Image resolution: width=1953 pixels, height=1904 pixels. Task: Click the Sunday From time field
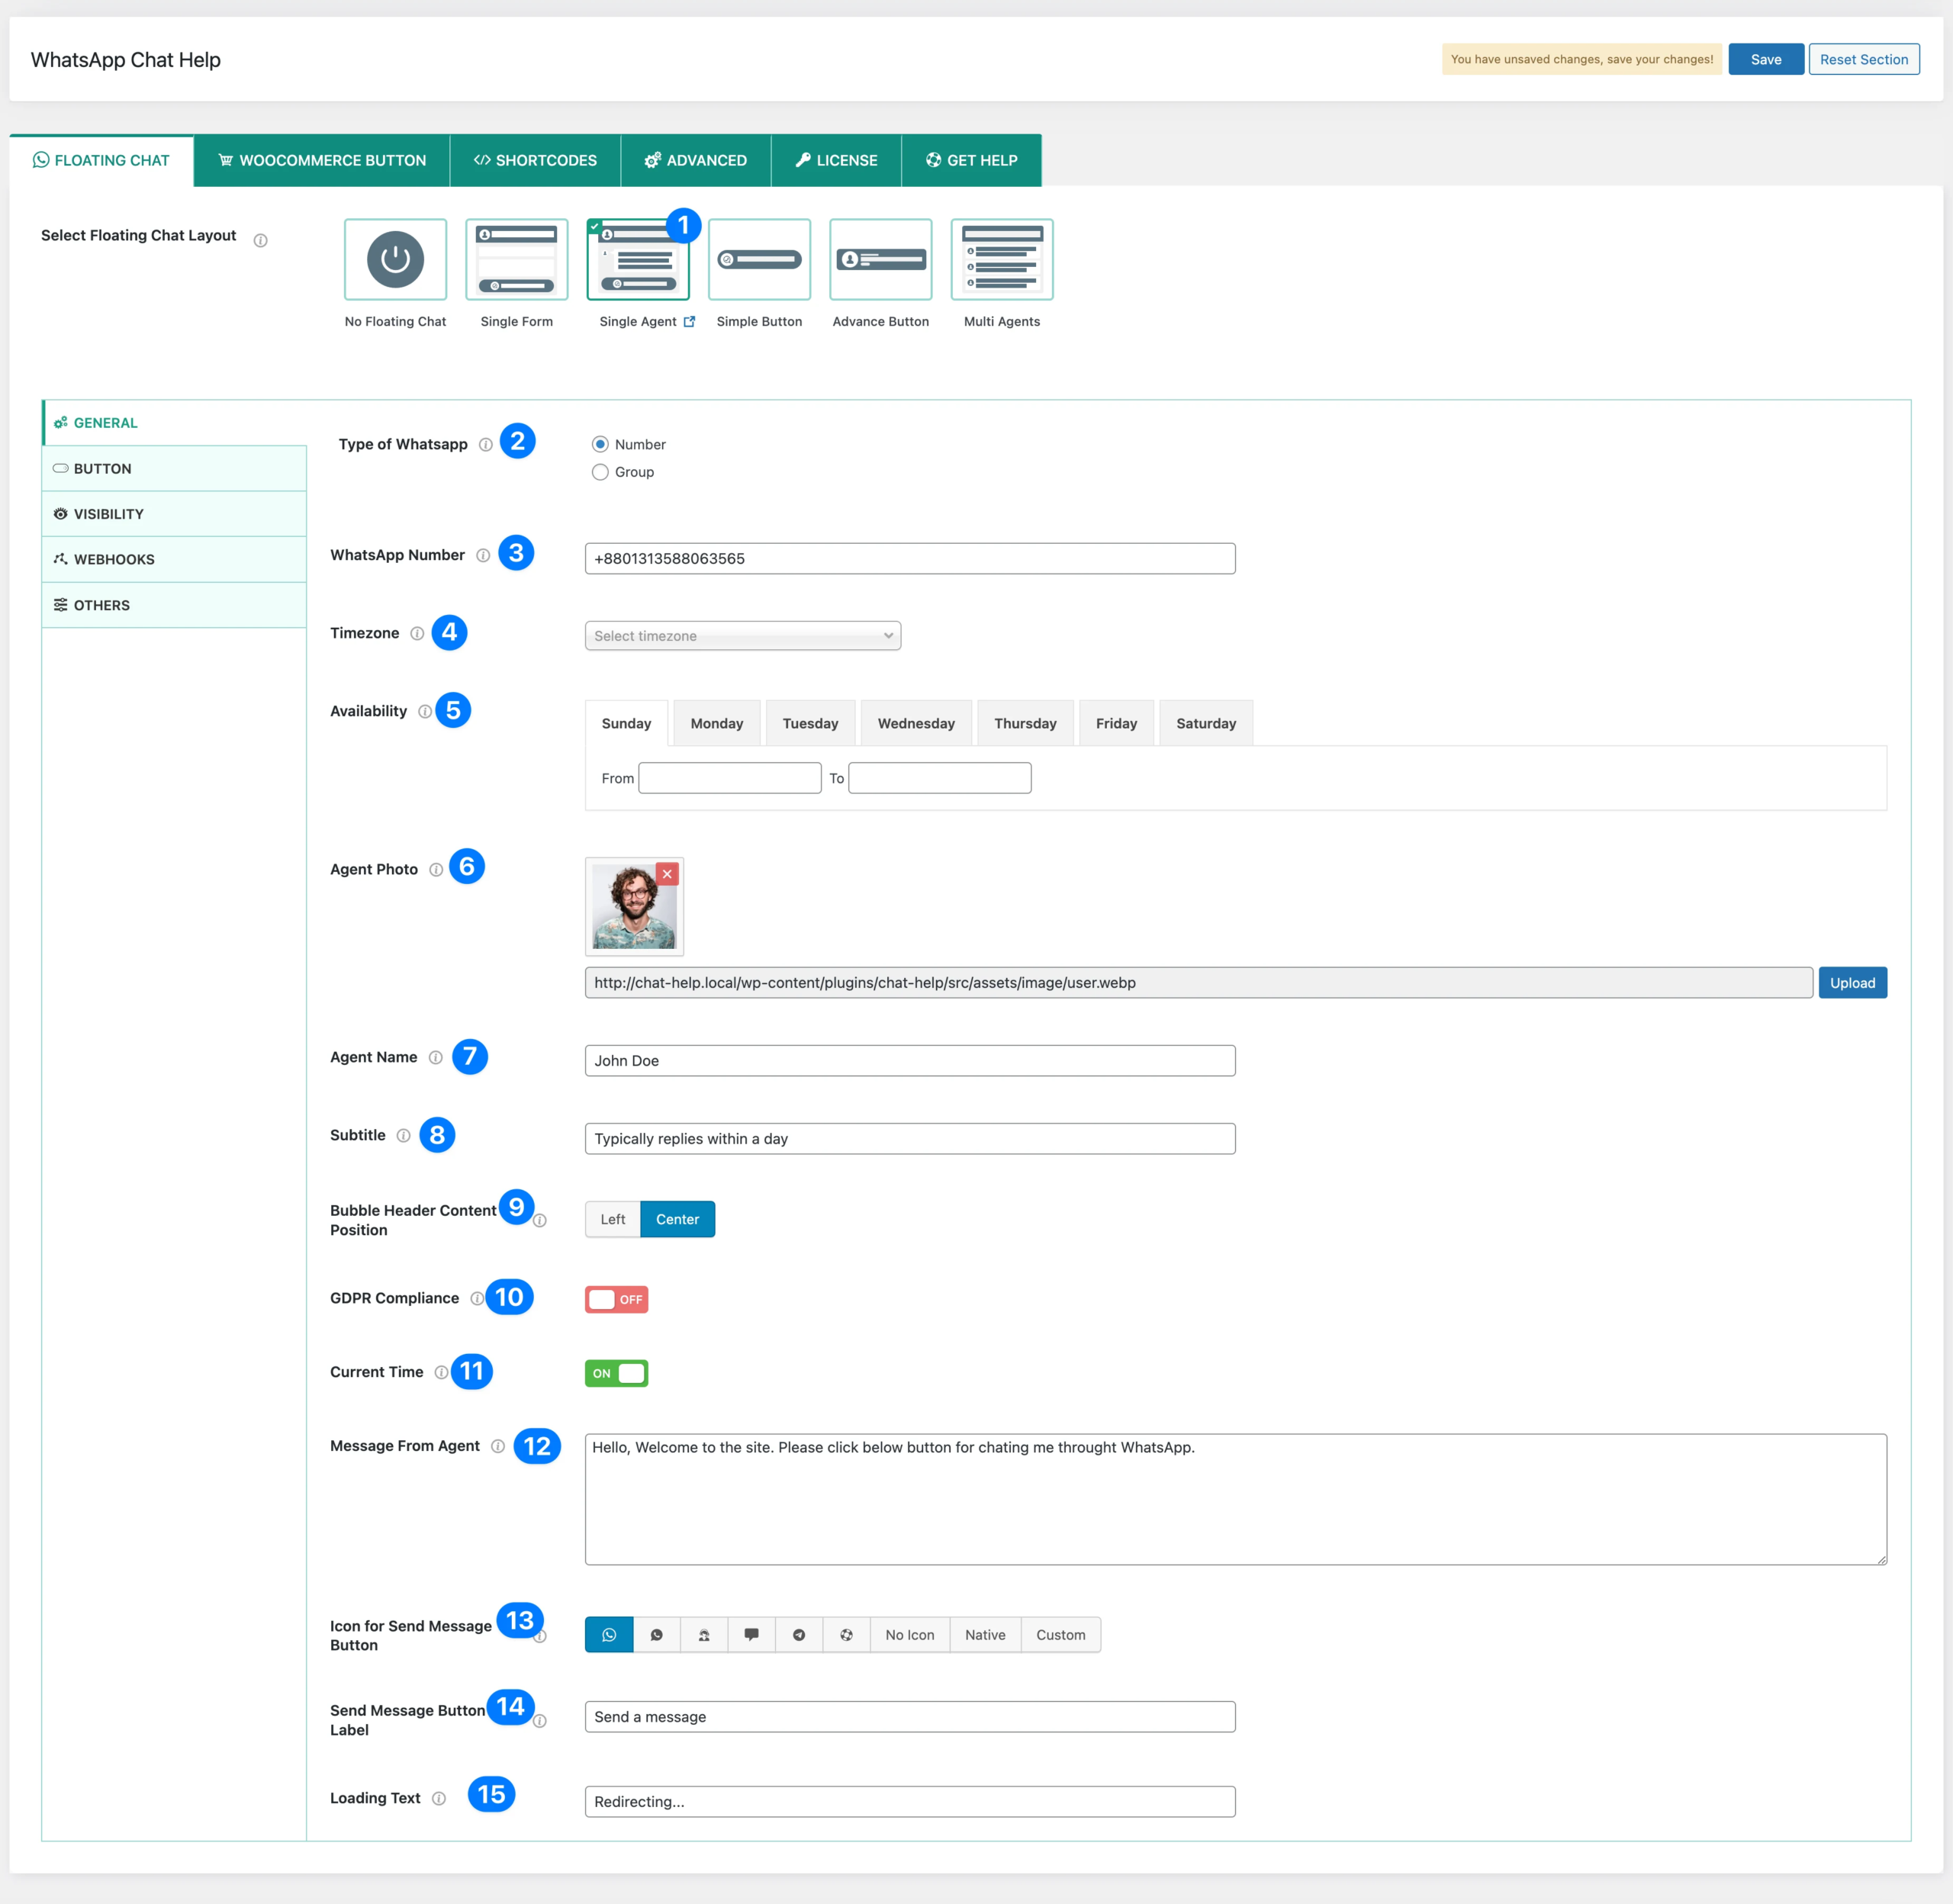coord(730,778)
